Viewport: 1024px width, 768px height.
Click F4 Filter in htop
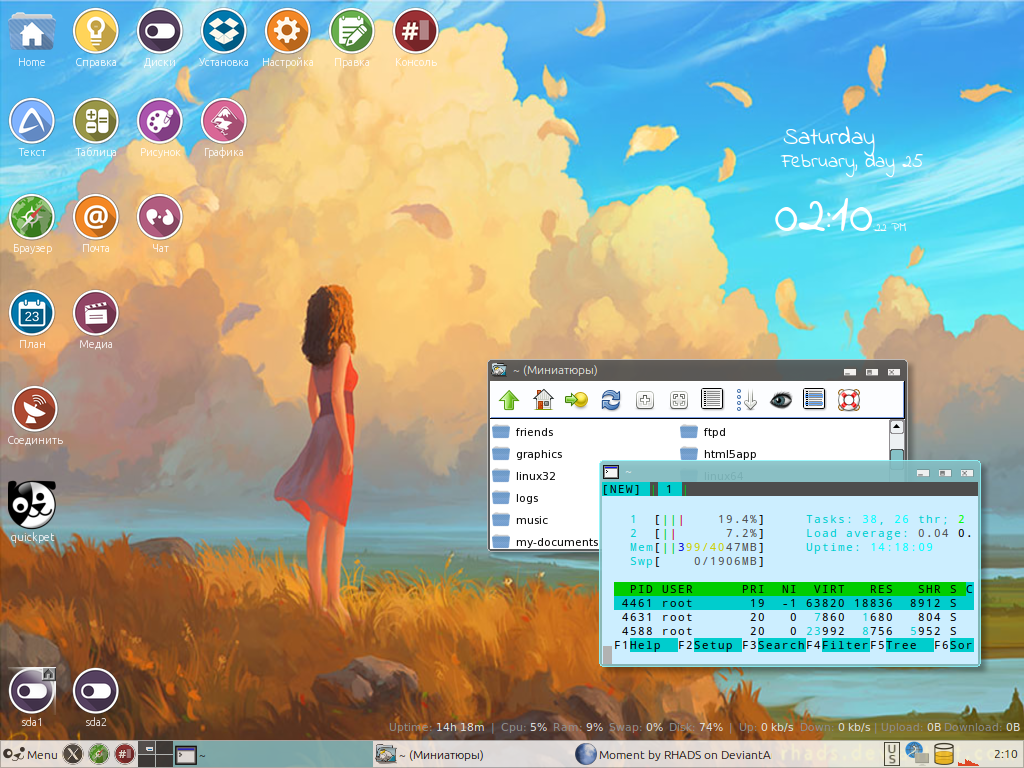(x=838, y=645)
